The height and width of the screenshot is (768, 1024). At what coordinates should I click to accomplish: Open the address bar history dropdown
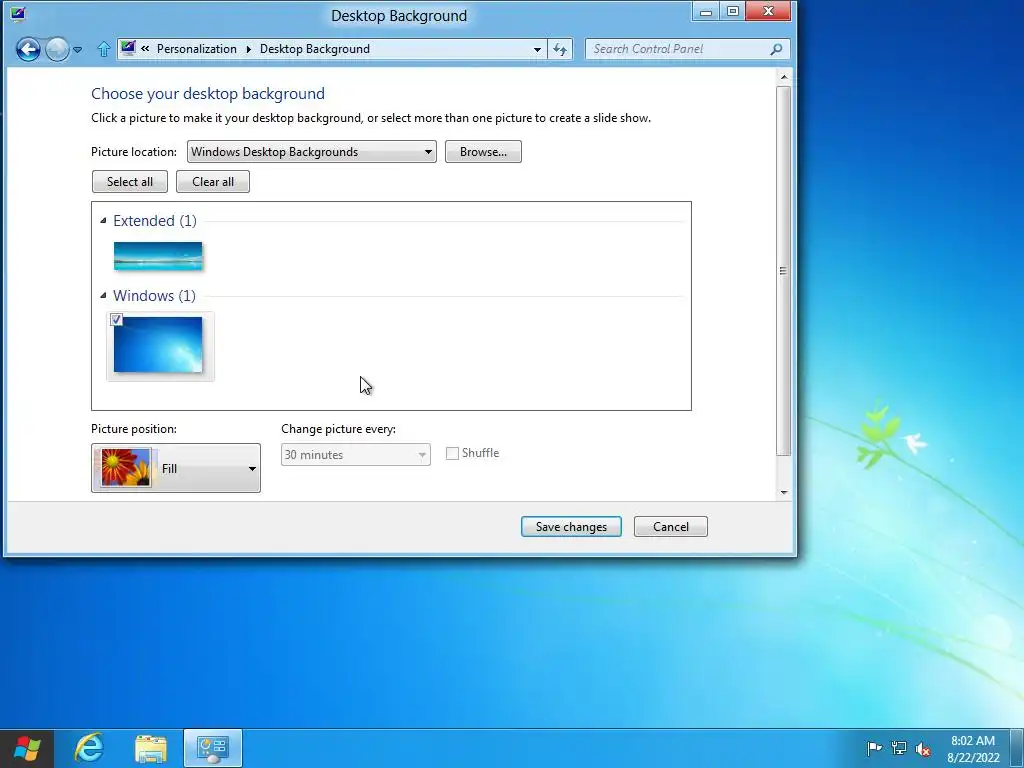[537, 50]
